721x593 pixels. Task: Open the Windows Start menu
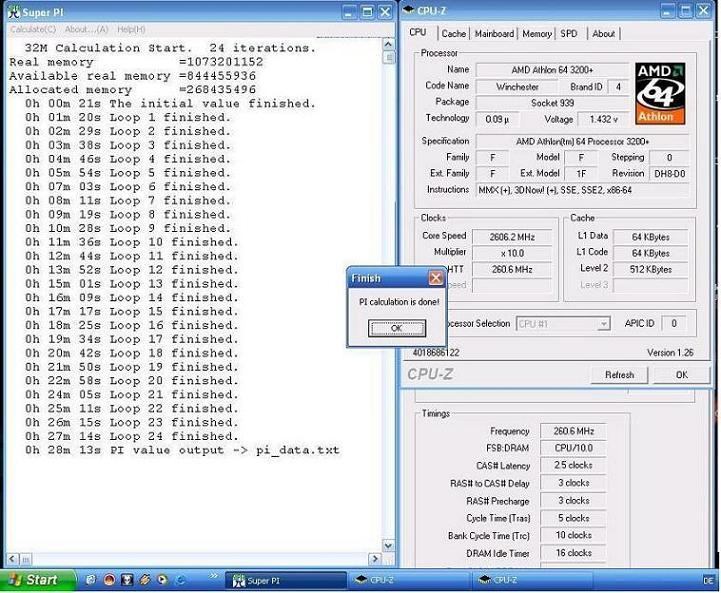[x=38, y=580]
